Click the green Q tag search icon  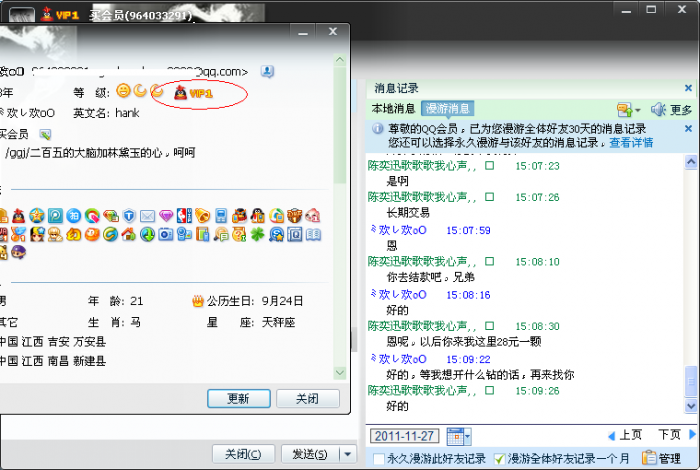pos(92,216)
